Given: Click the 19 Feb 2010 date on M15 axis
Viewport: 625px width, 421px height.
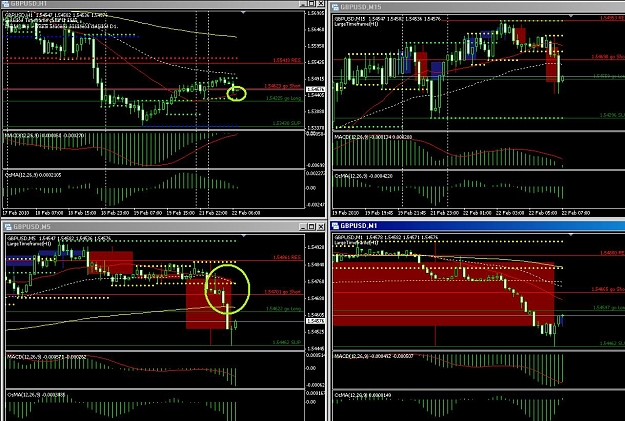Looking at the screenshot, I should pyautogui.click(x=345, y=213).
